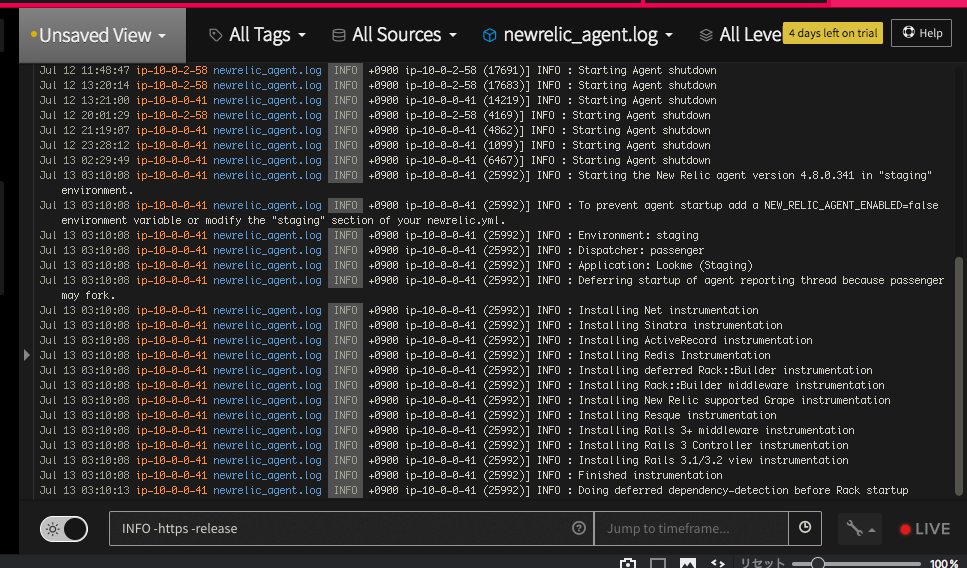Click newrelic_agent.log link in Jul 12 13:20:14 row
This screenshot has height=568, width=967.
(267, 85)
